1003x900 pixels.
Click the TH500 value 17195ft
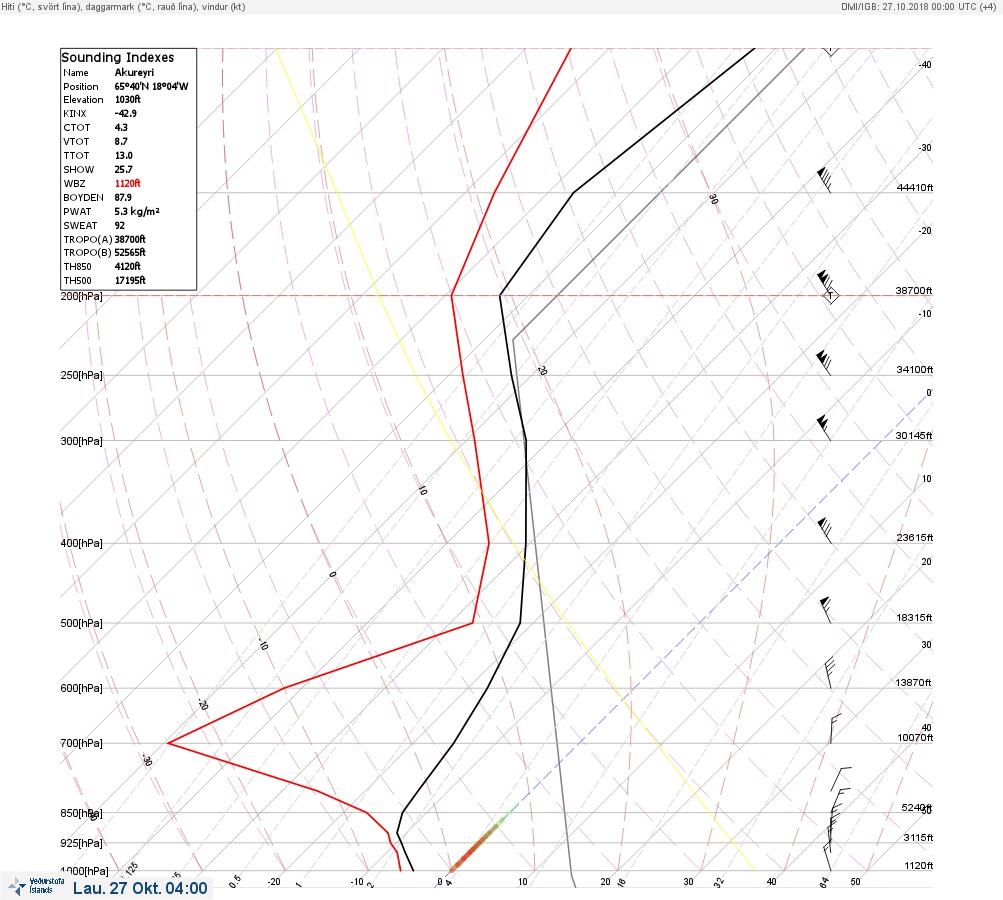[x=130, y=280]
